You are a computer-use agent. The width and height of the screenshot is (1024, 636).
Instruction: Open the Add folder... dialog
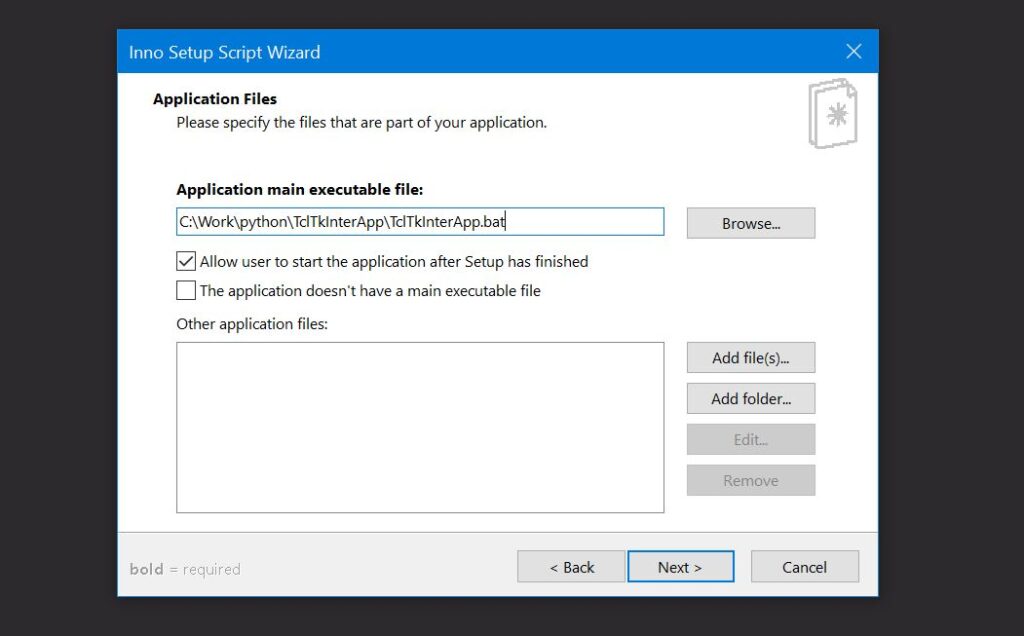(750, 399)
